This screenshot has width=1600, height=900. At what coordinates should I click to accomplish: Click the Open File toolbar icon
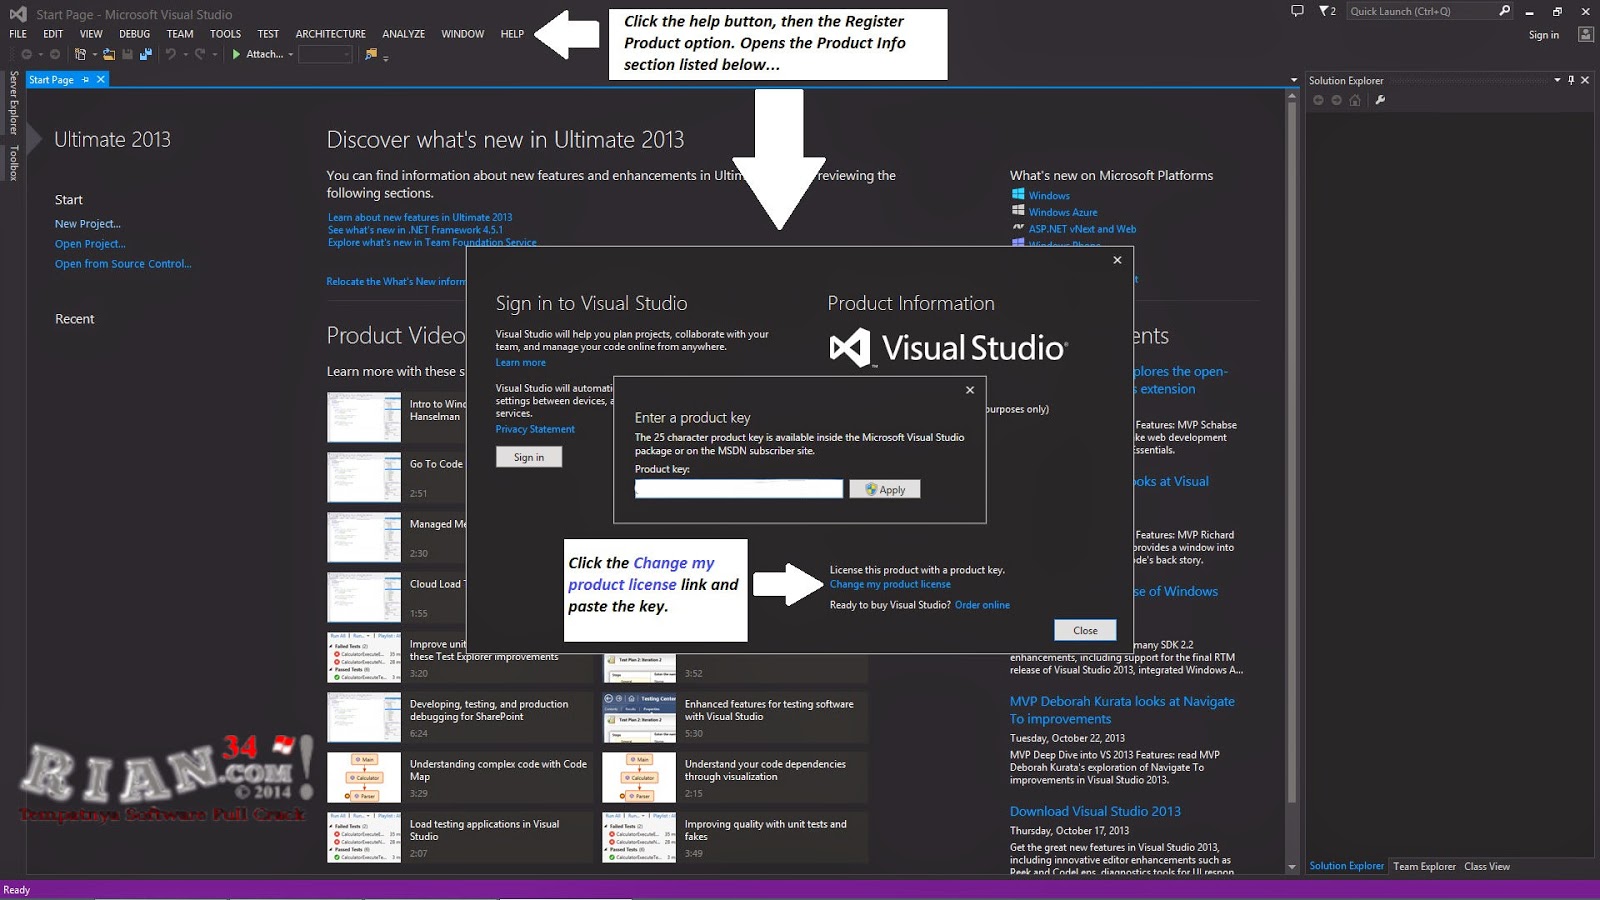click(109, 54)
